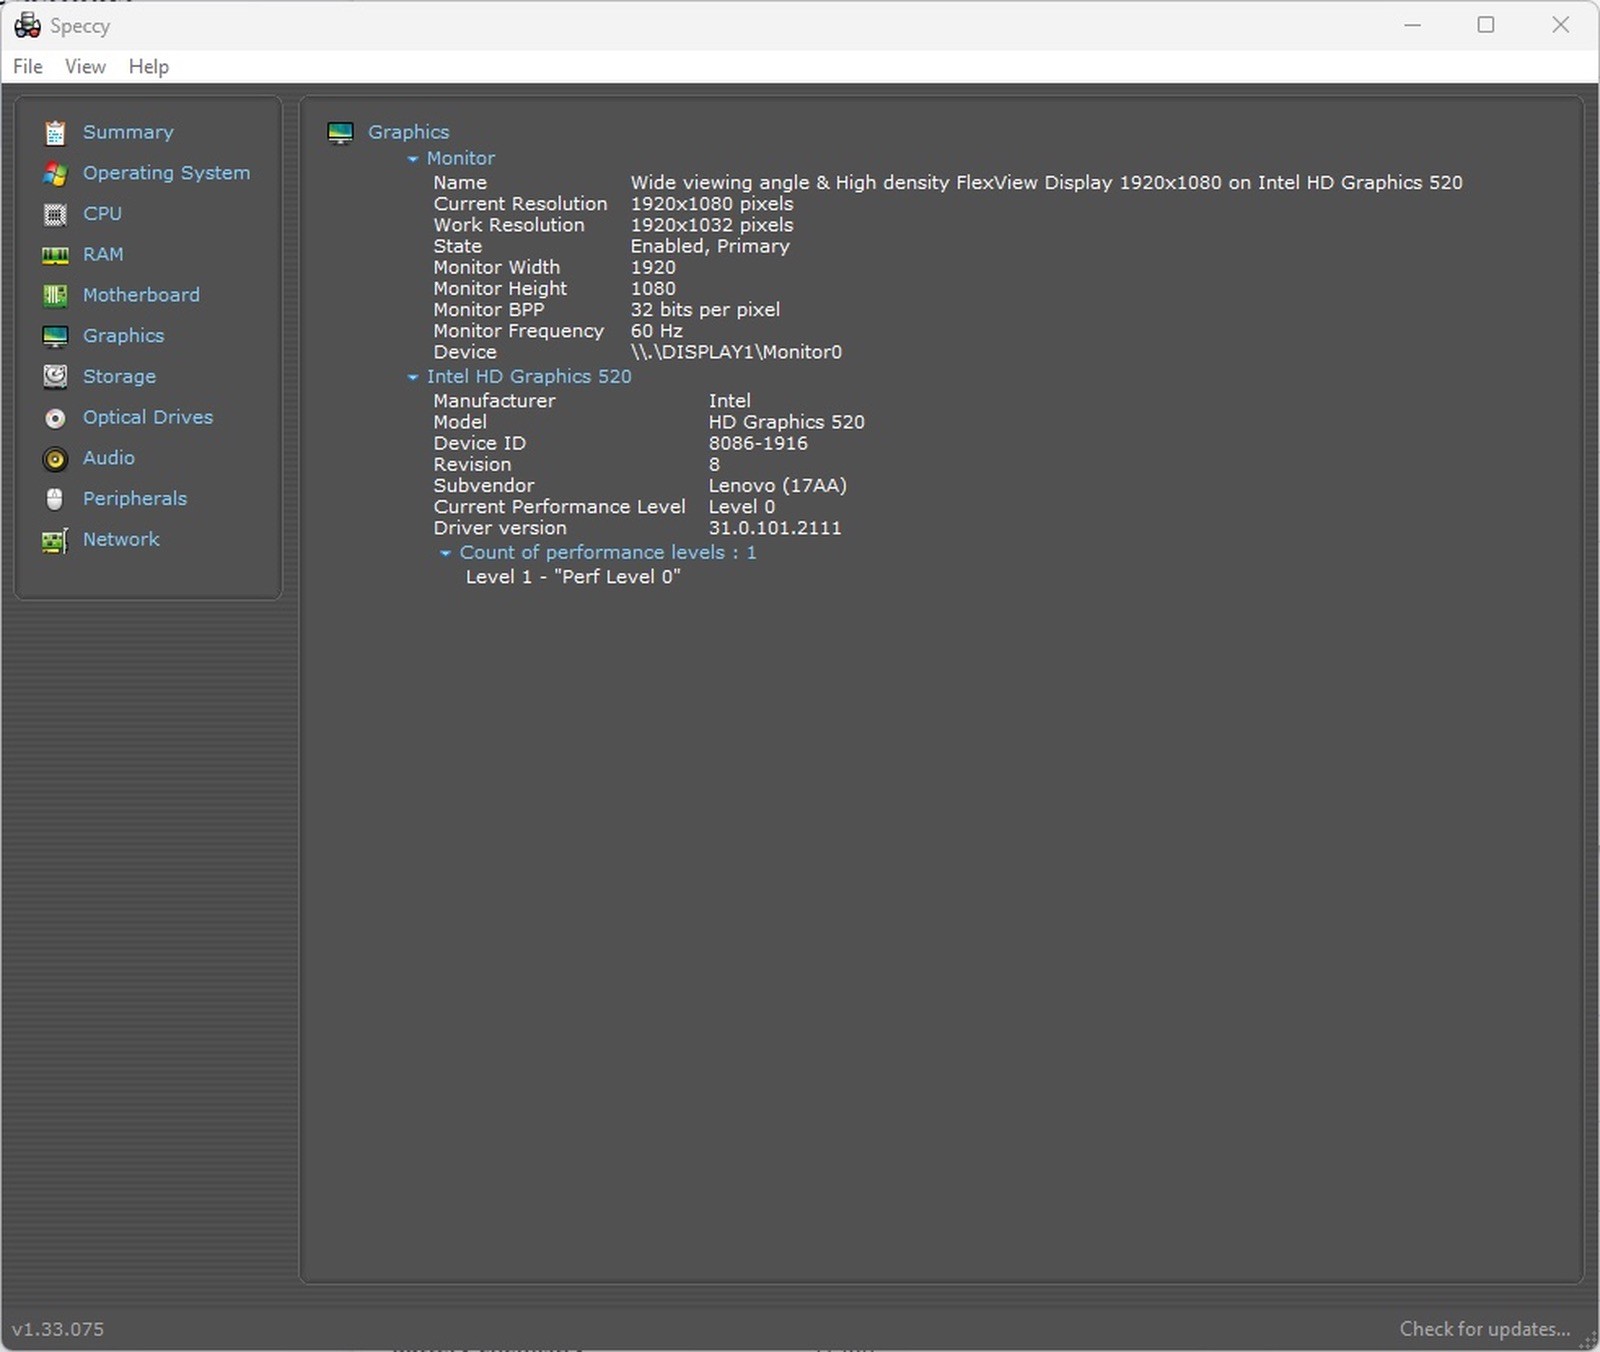Click the Monitor Width value 1920
The height and width of the screenshot is (1352, 1600).
pyautogui.click(x=653, y=267)
